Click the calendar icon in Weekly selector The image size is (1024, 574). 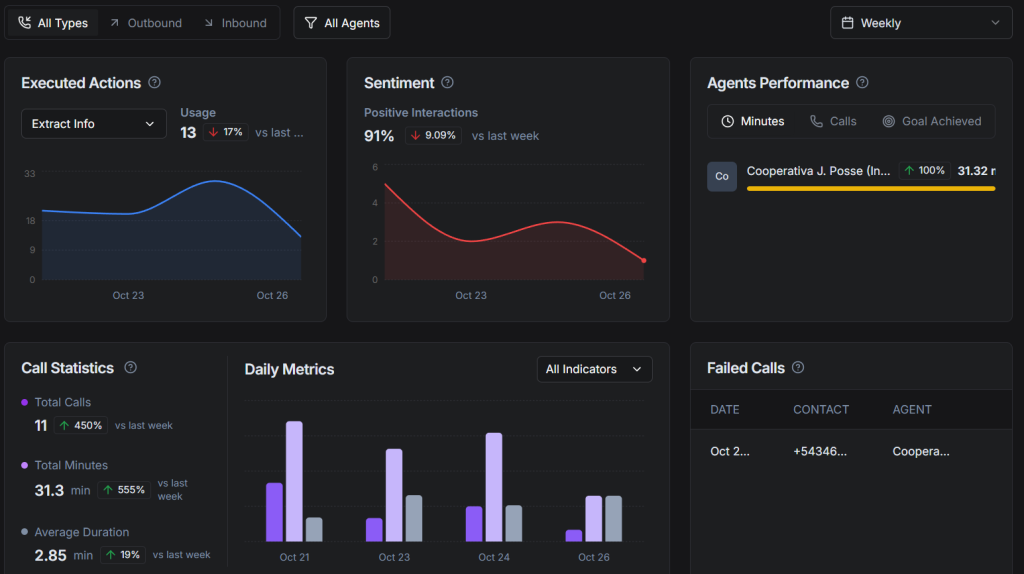coord(848,23)
